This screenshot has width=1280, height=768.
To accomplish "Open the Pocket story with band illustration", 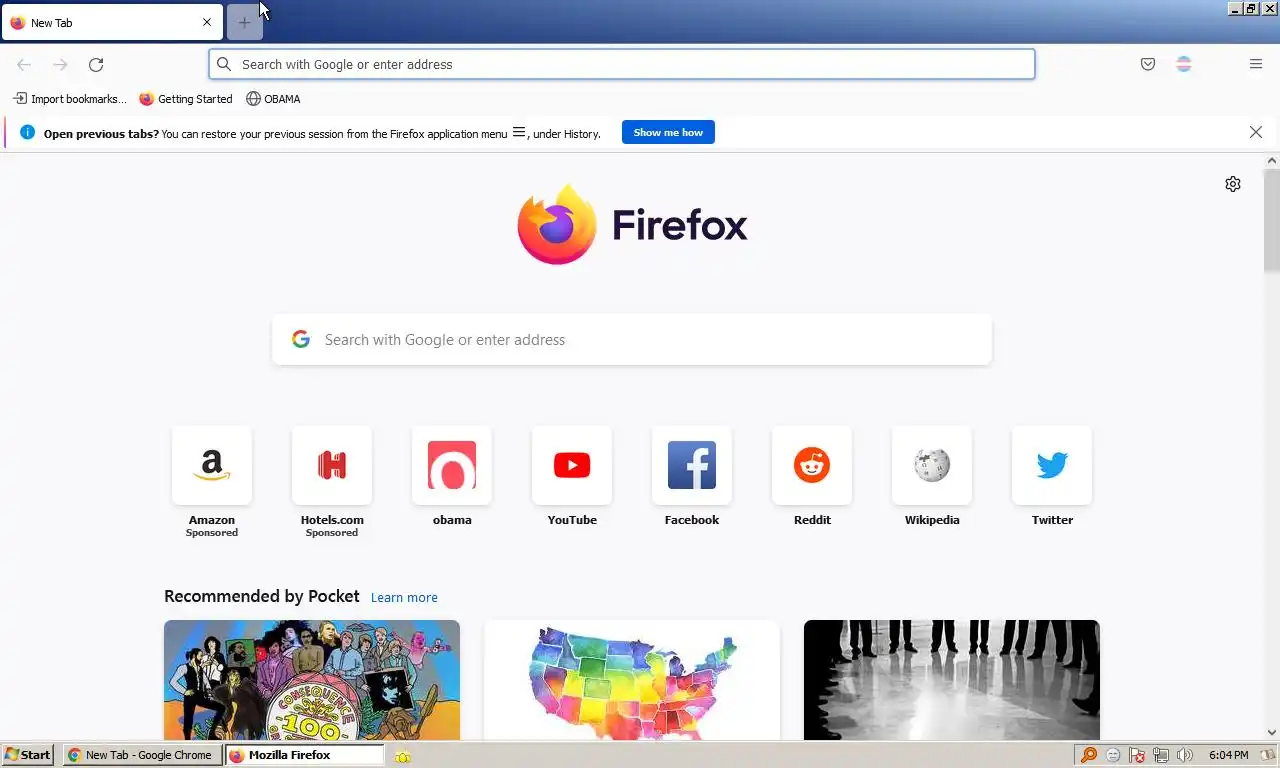I will click(x=312, y=680).
